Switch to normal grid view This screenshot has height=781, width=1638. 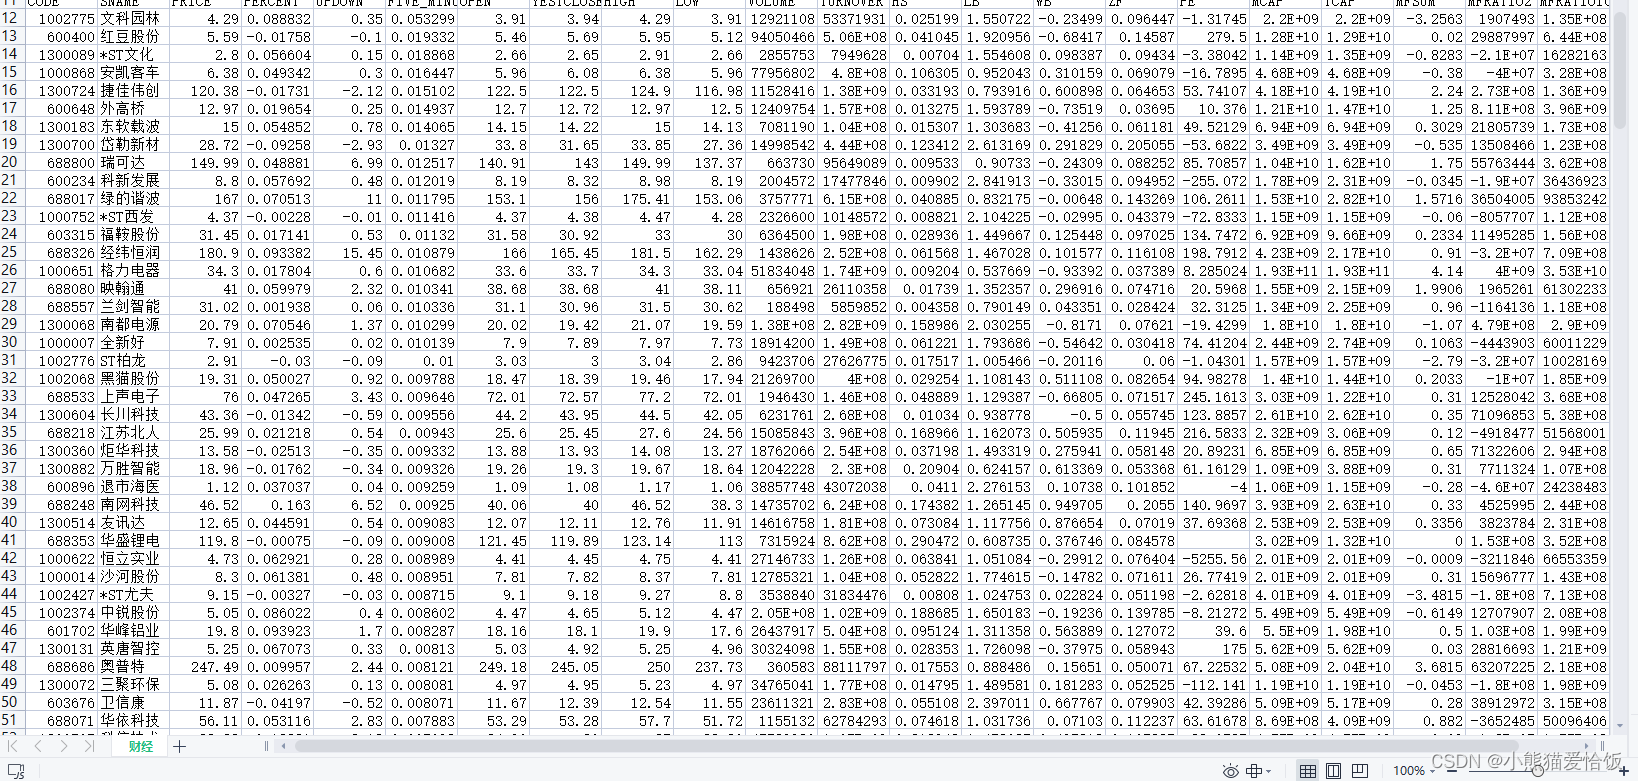[1307, 771]
